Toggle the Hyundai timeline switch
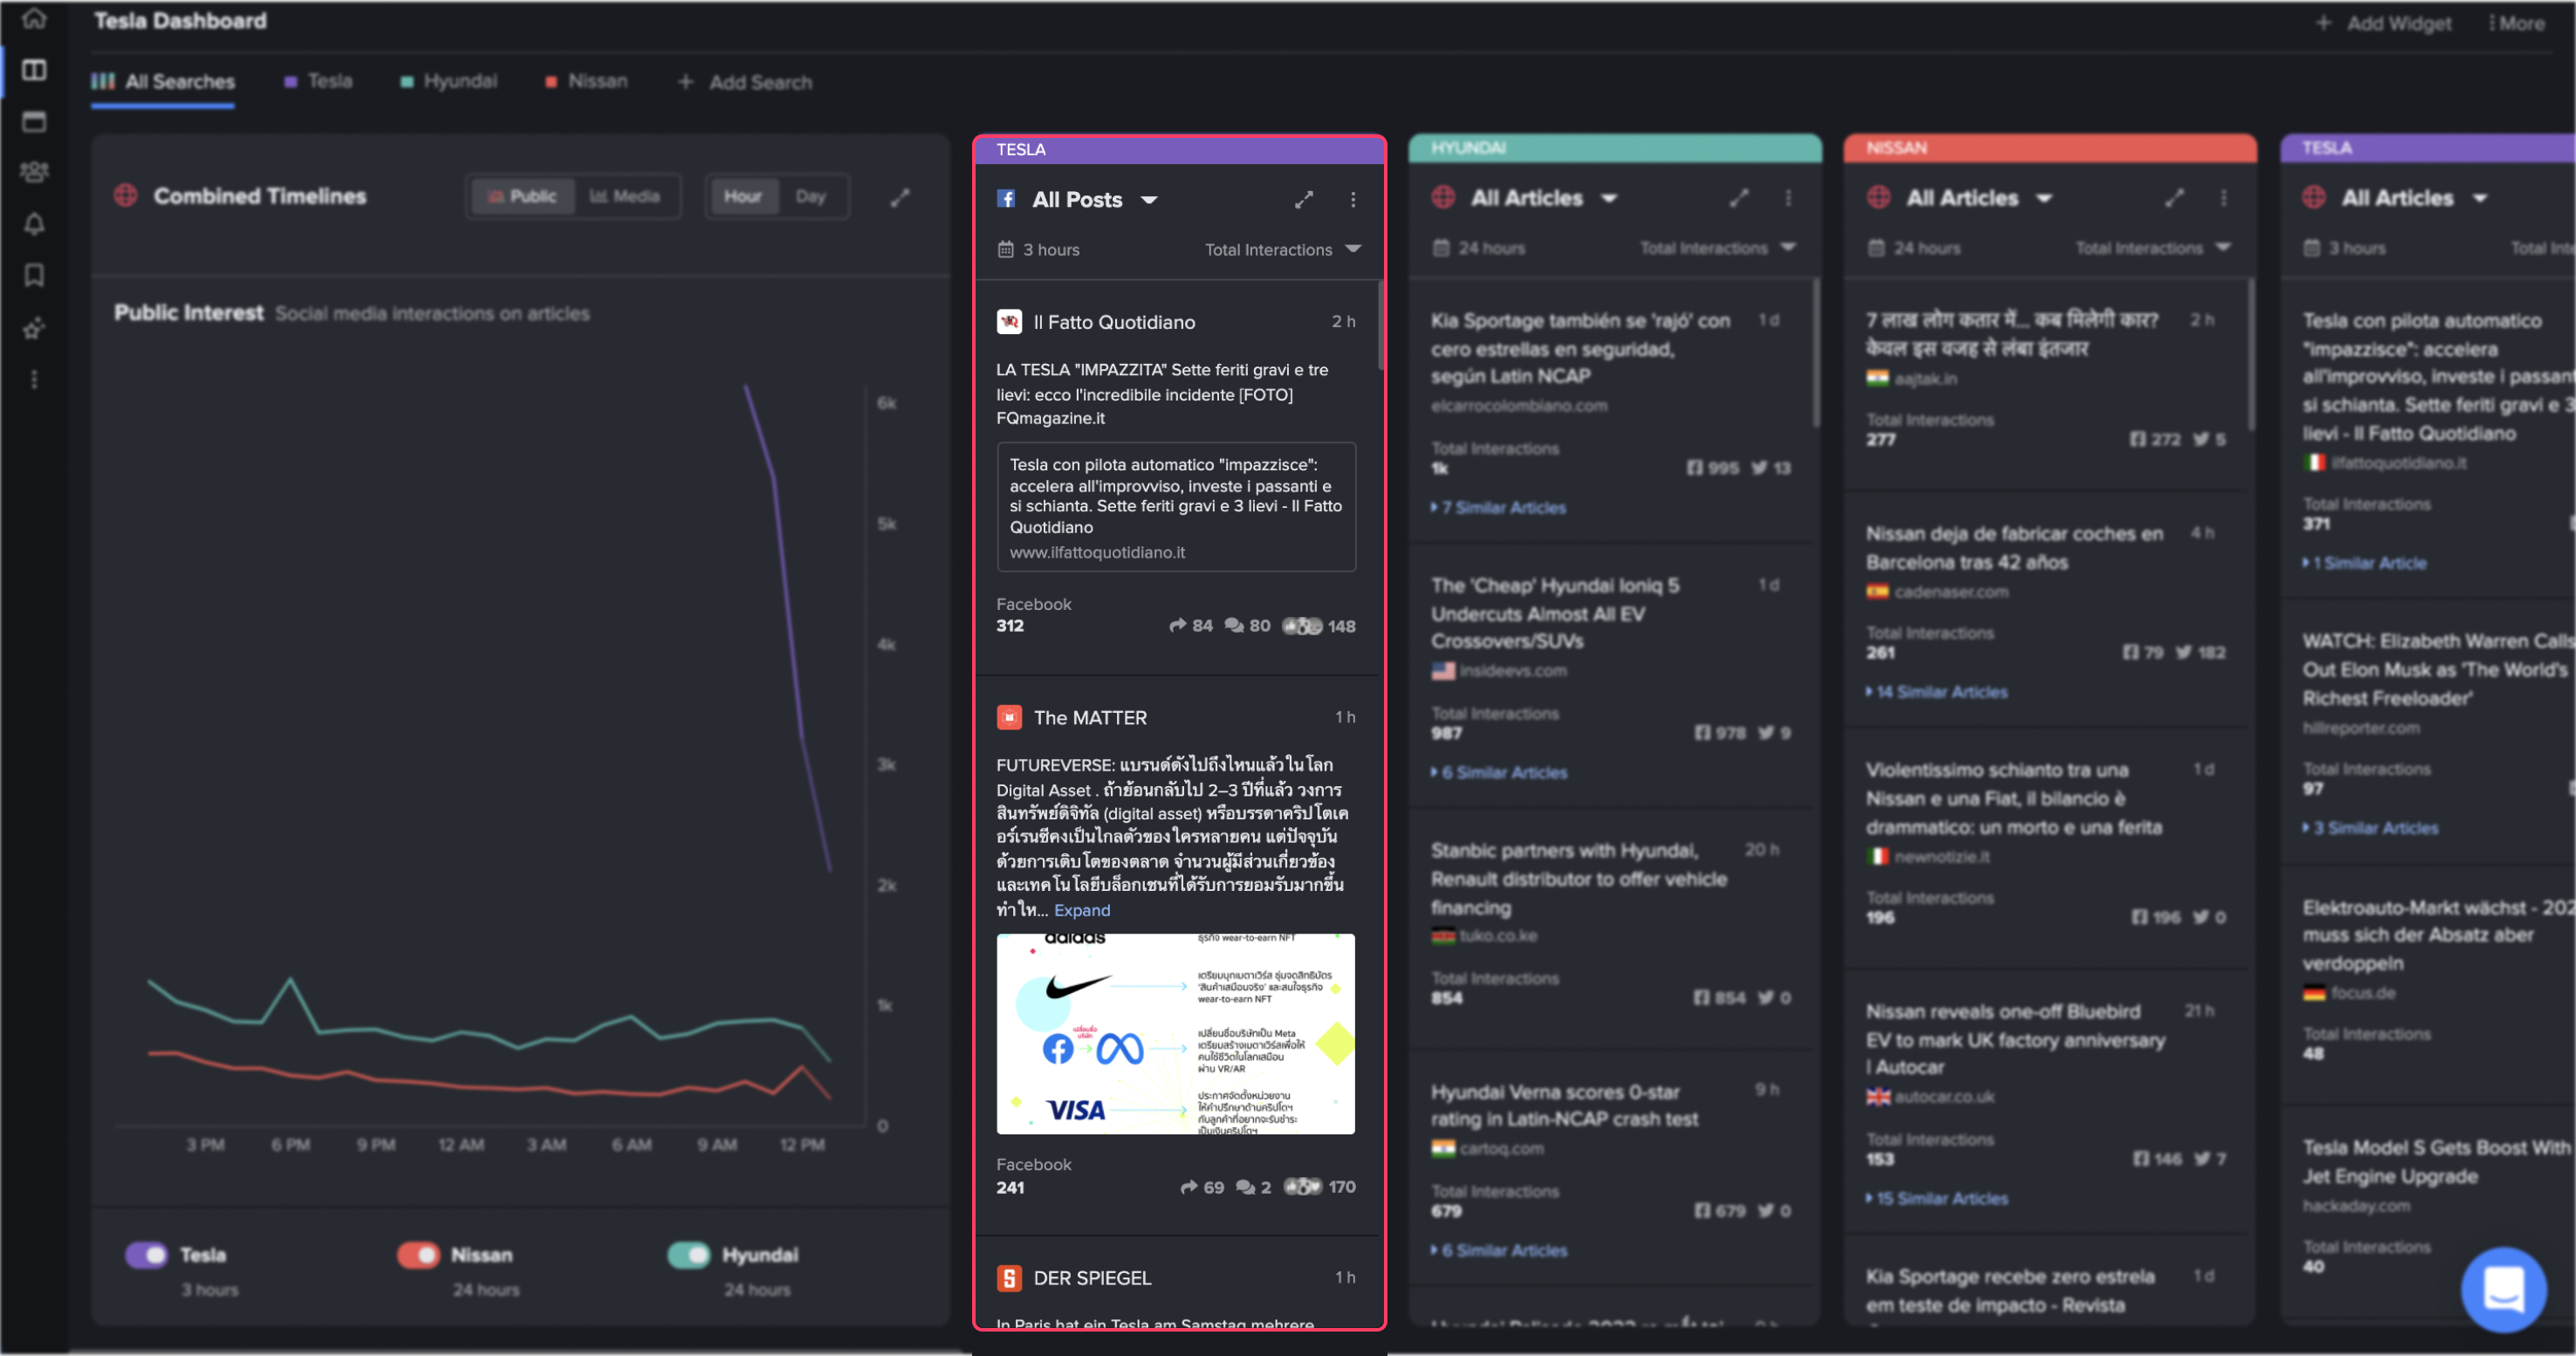This screenshot has height=1356, width=2576. pos(688,1254)
